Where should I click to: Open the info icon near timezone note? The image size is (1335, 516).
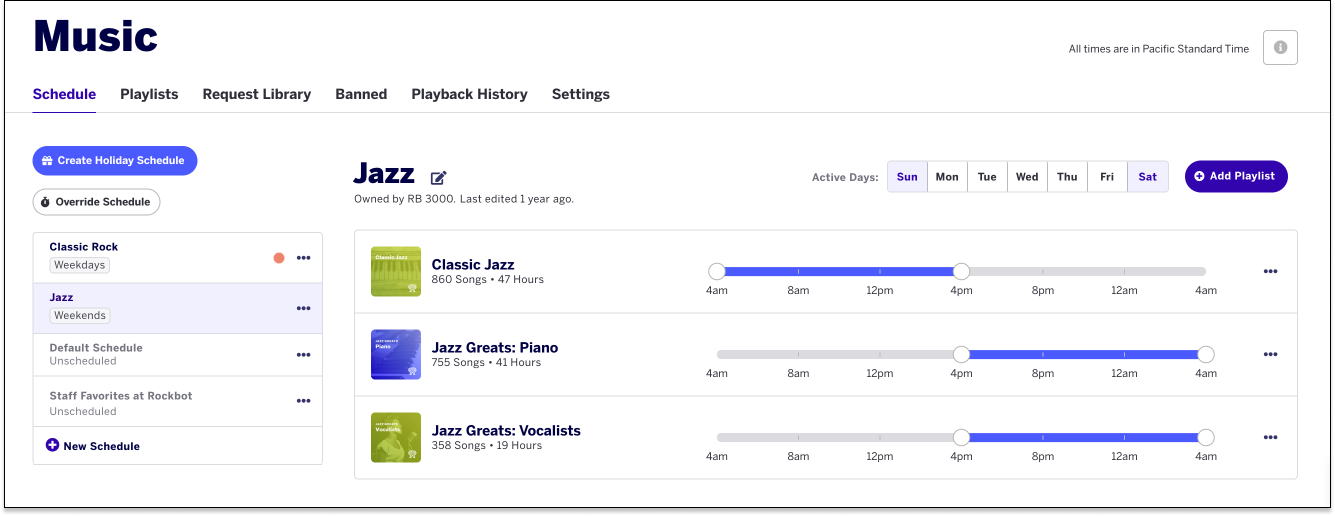pos(1280,48)
